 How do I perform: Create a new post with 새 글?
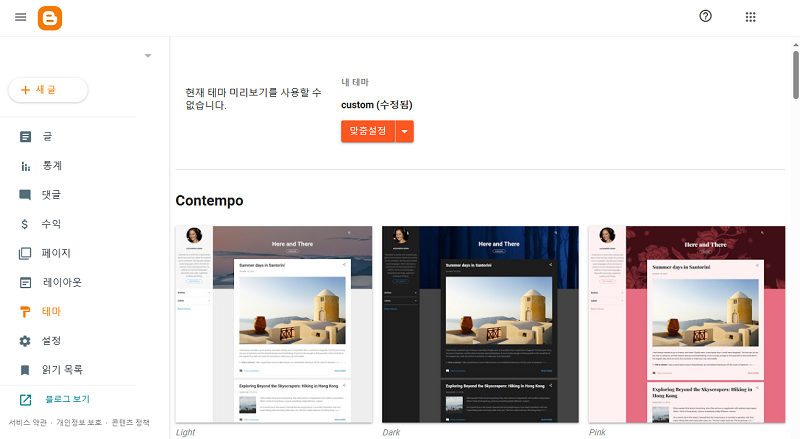(x=48, y=90)
